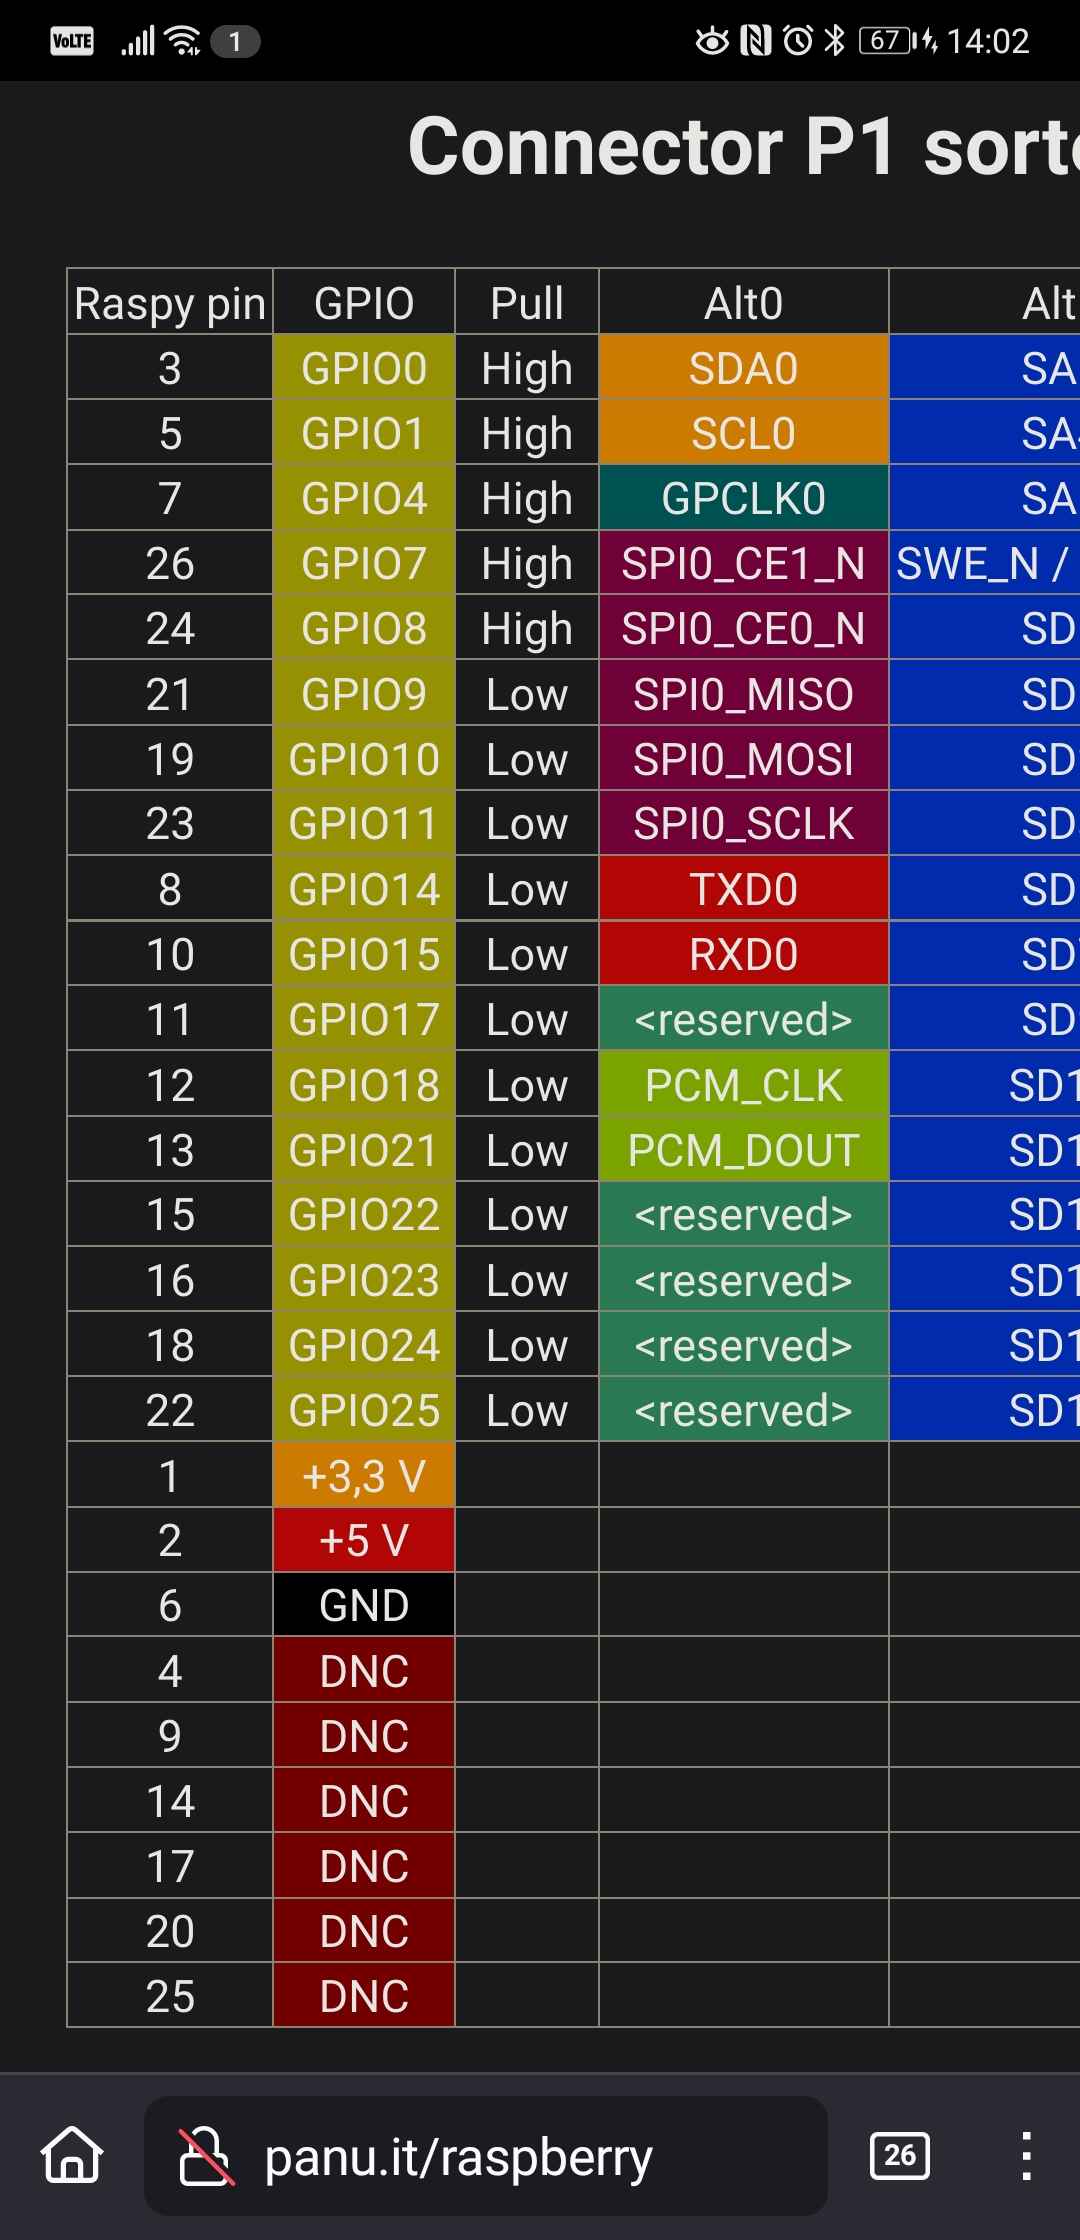Click the black GND cell
Image resolution: width=1080 pixels, height=2240 pixels.
(364, 1606)
